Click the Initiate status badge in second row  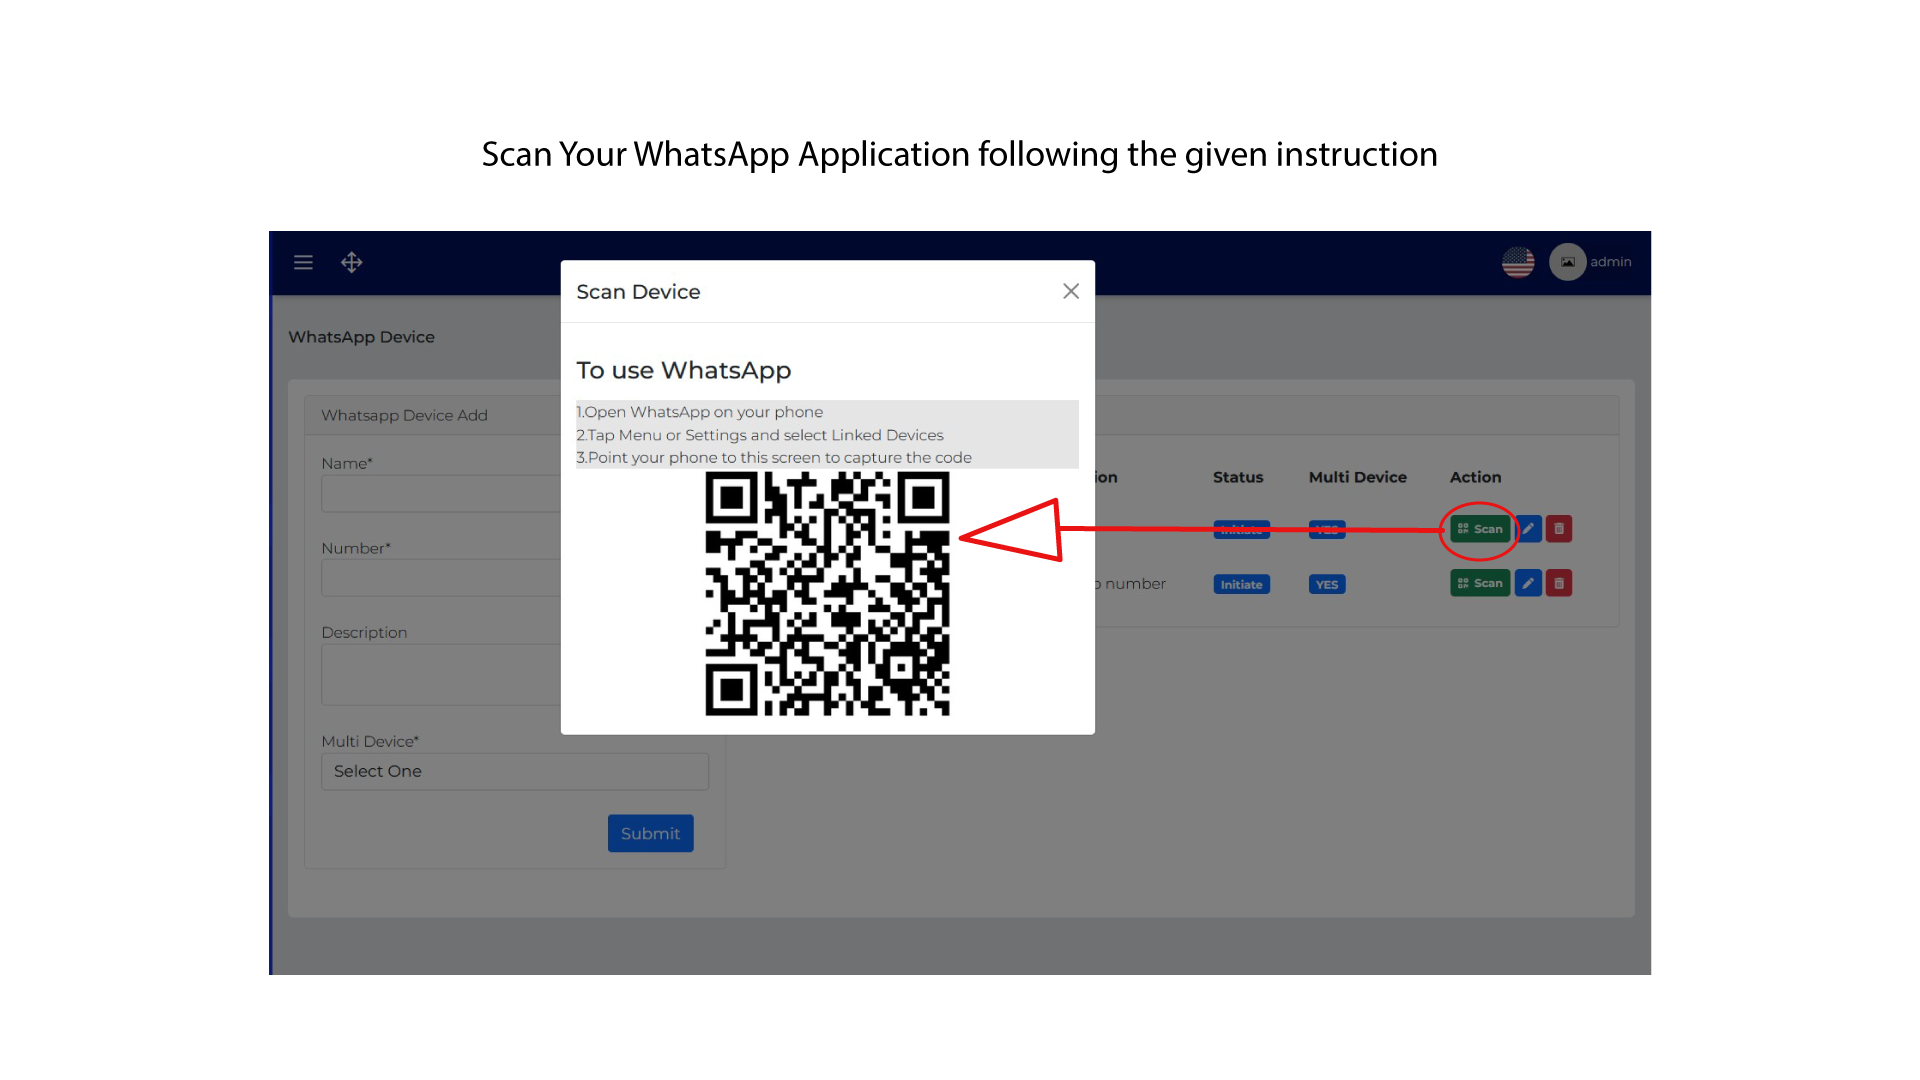1241,584
